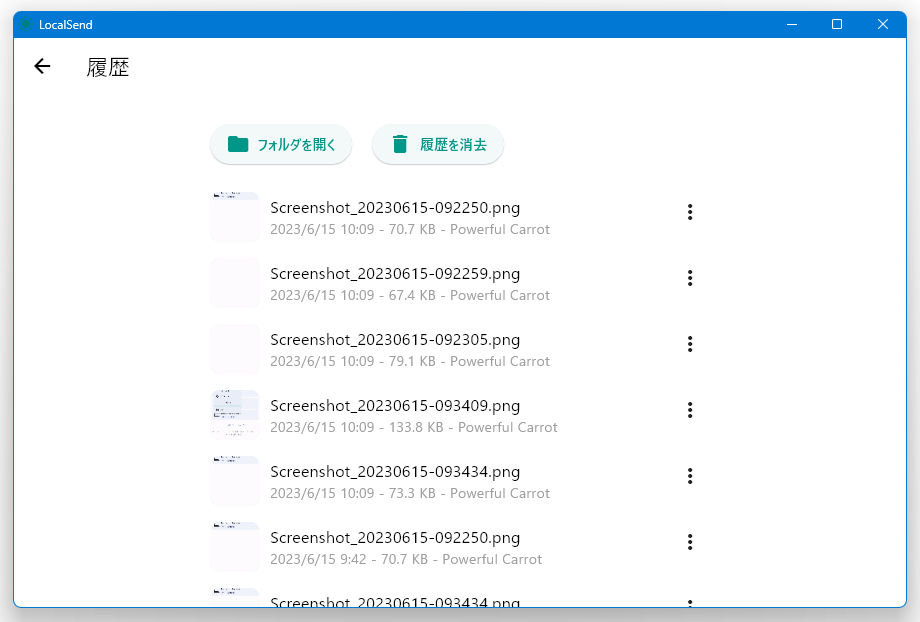Select file name Screenshot_20230615-093409.png
Viewport: 920px width, 622px height.
(395, 406)
